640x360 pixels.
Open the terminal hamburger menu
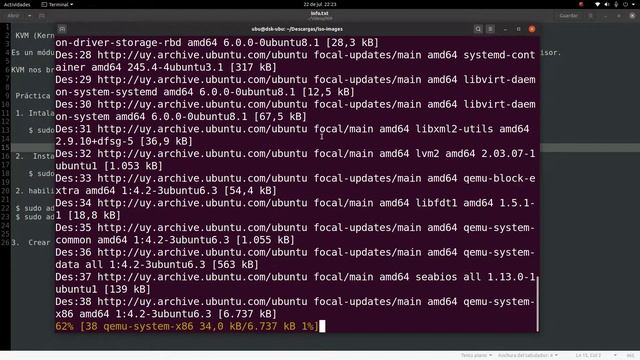click(x=491, y=29)
